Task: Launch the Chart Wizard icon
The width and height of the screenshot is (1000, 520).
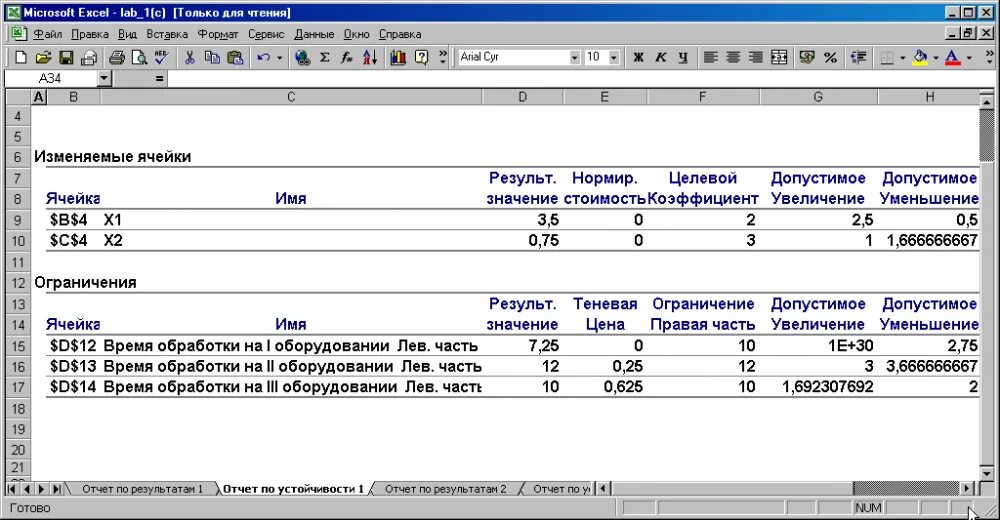Action: click(398, 57)
